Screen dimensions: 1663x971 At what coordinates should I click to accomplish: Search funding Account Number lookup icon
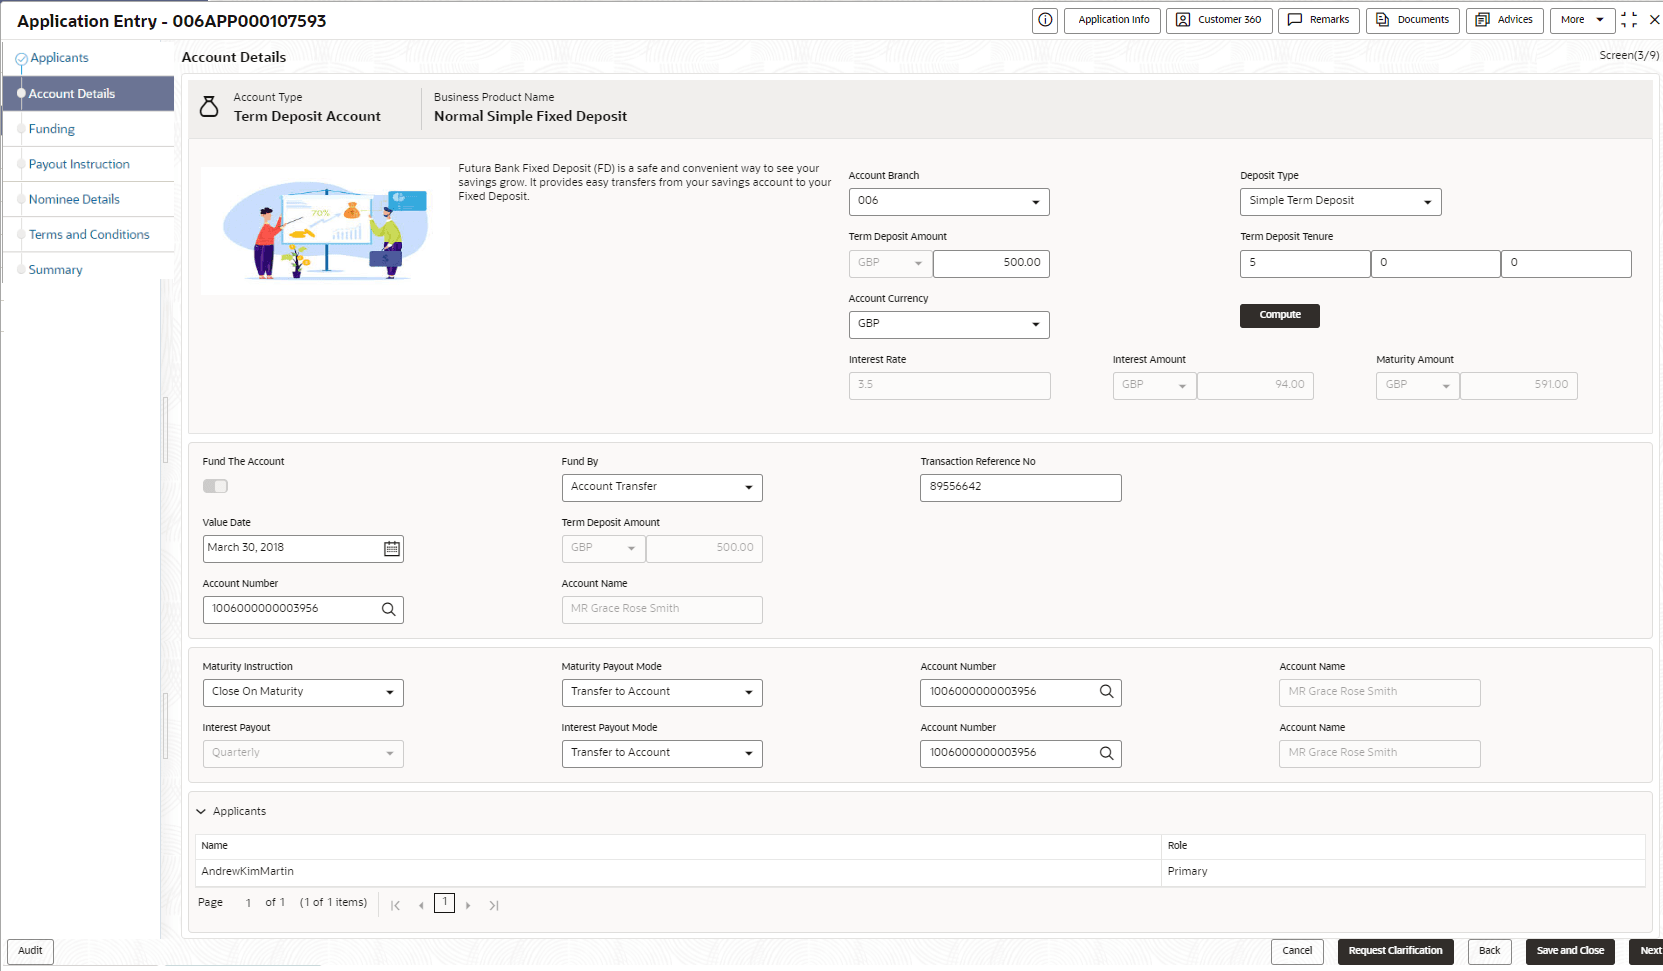[389, 609]
